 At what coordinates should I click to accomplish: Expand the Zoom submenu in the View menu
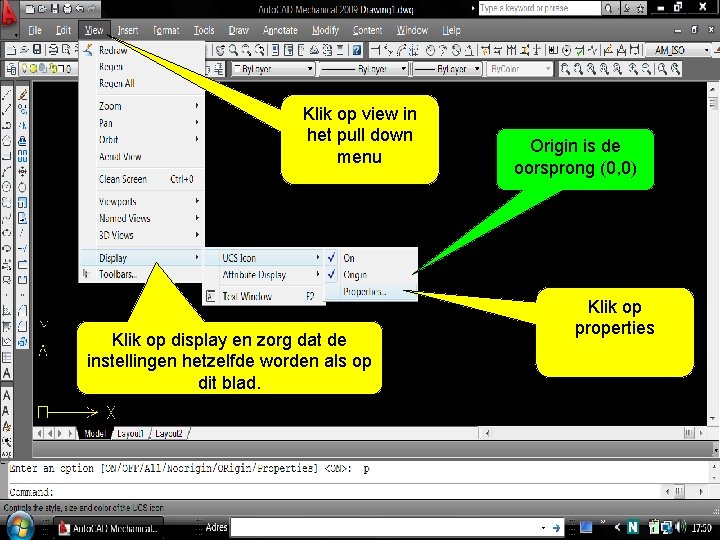point(142,106)
